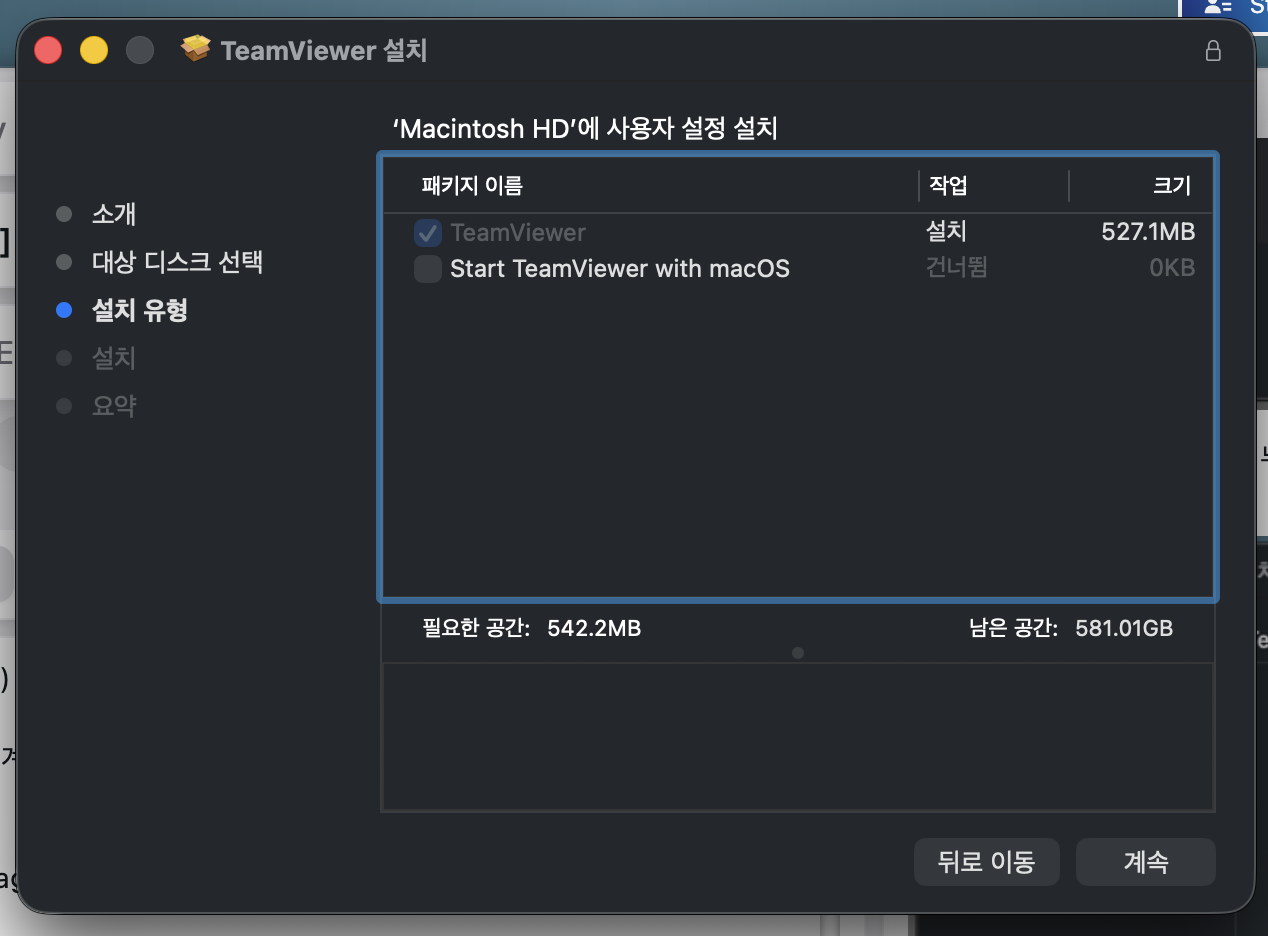
Task: Select the 소개 step in sidebar
Action: tap(114, 214)
